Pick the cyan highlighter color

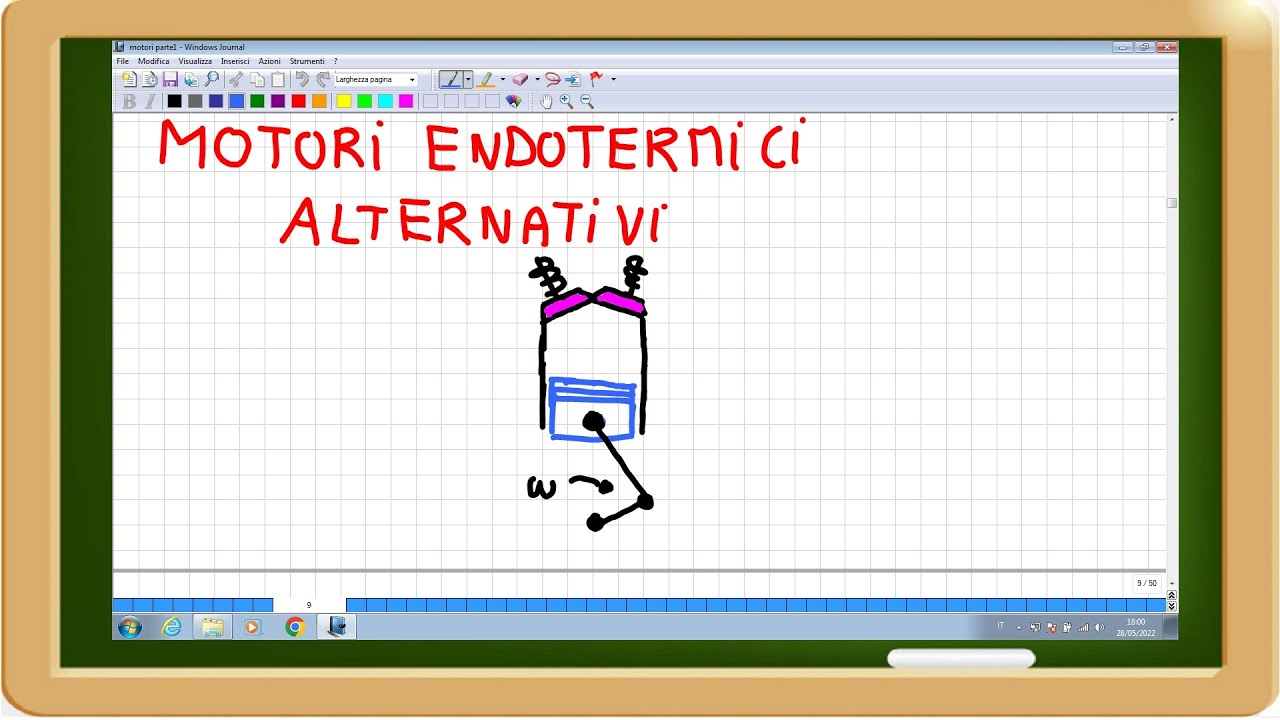[385, 101]
